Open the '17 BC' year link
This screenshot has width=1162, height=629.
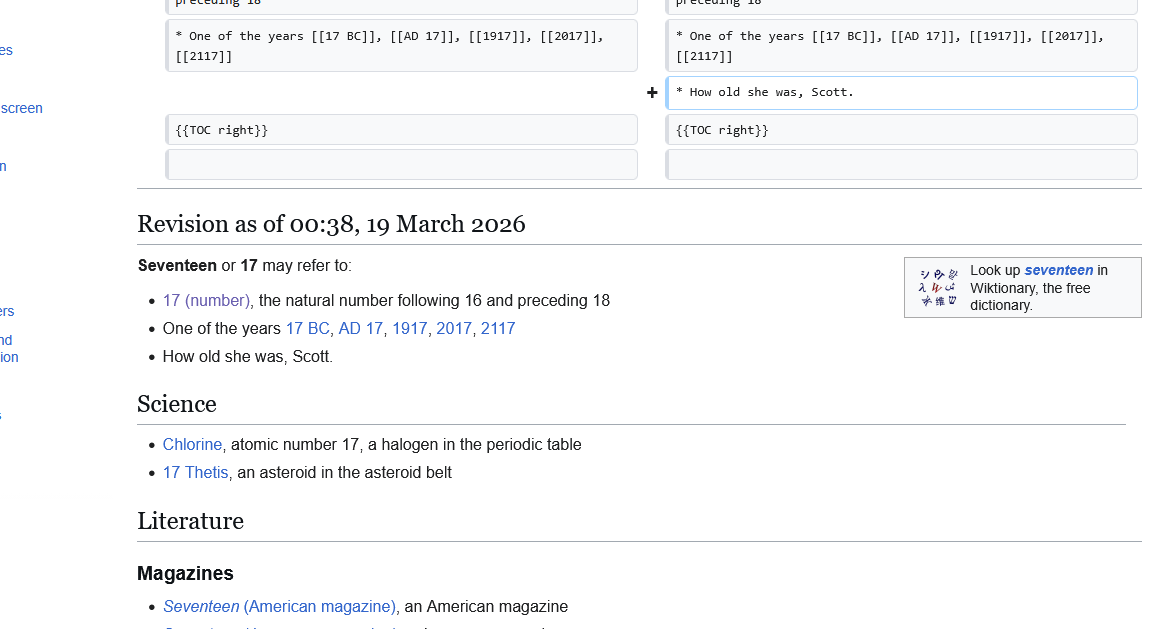[308, 329]
